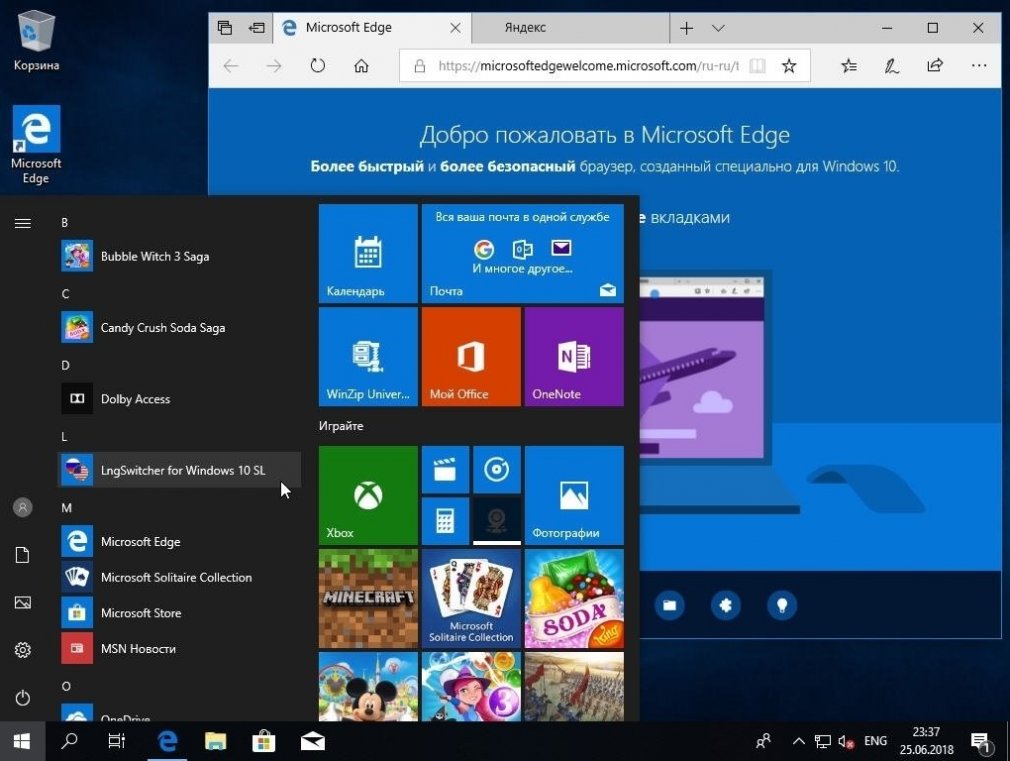This screenshot has width=1010, height=761.
Task: Open the Мой Office tile
Action: pos(471,356)
